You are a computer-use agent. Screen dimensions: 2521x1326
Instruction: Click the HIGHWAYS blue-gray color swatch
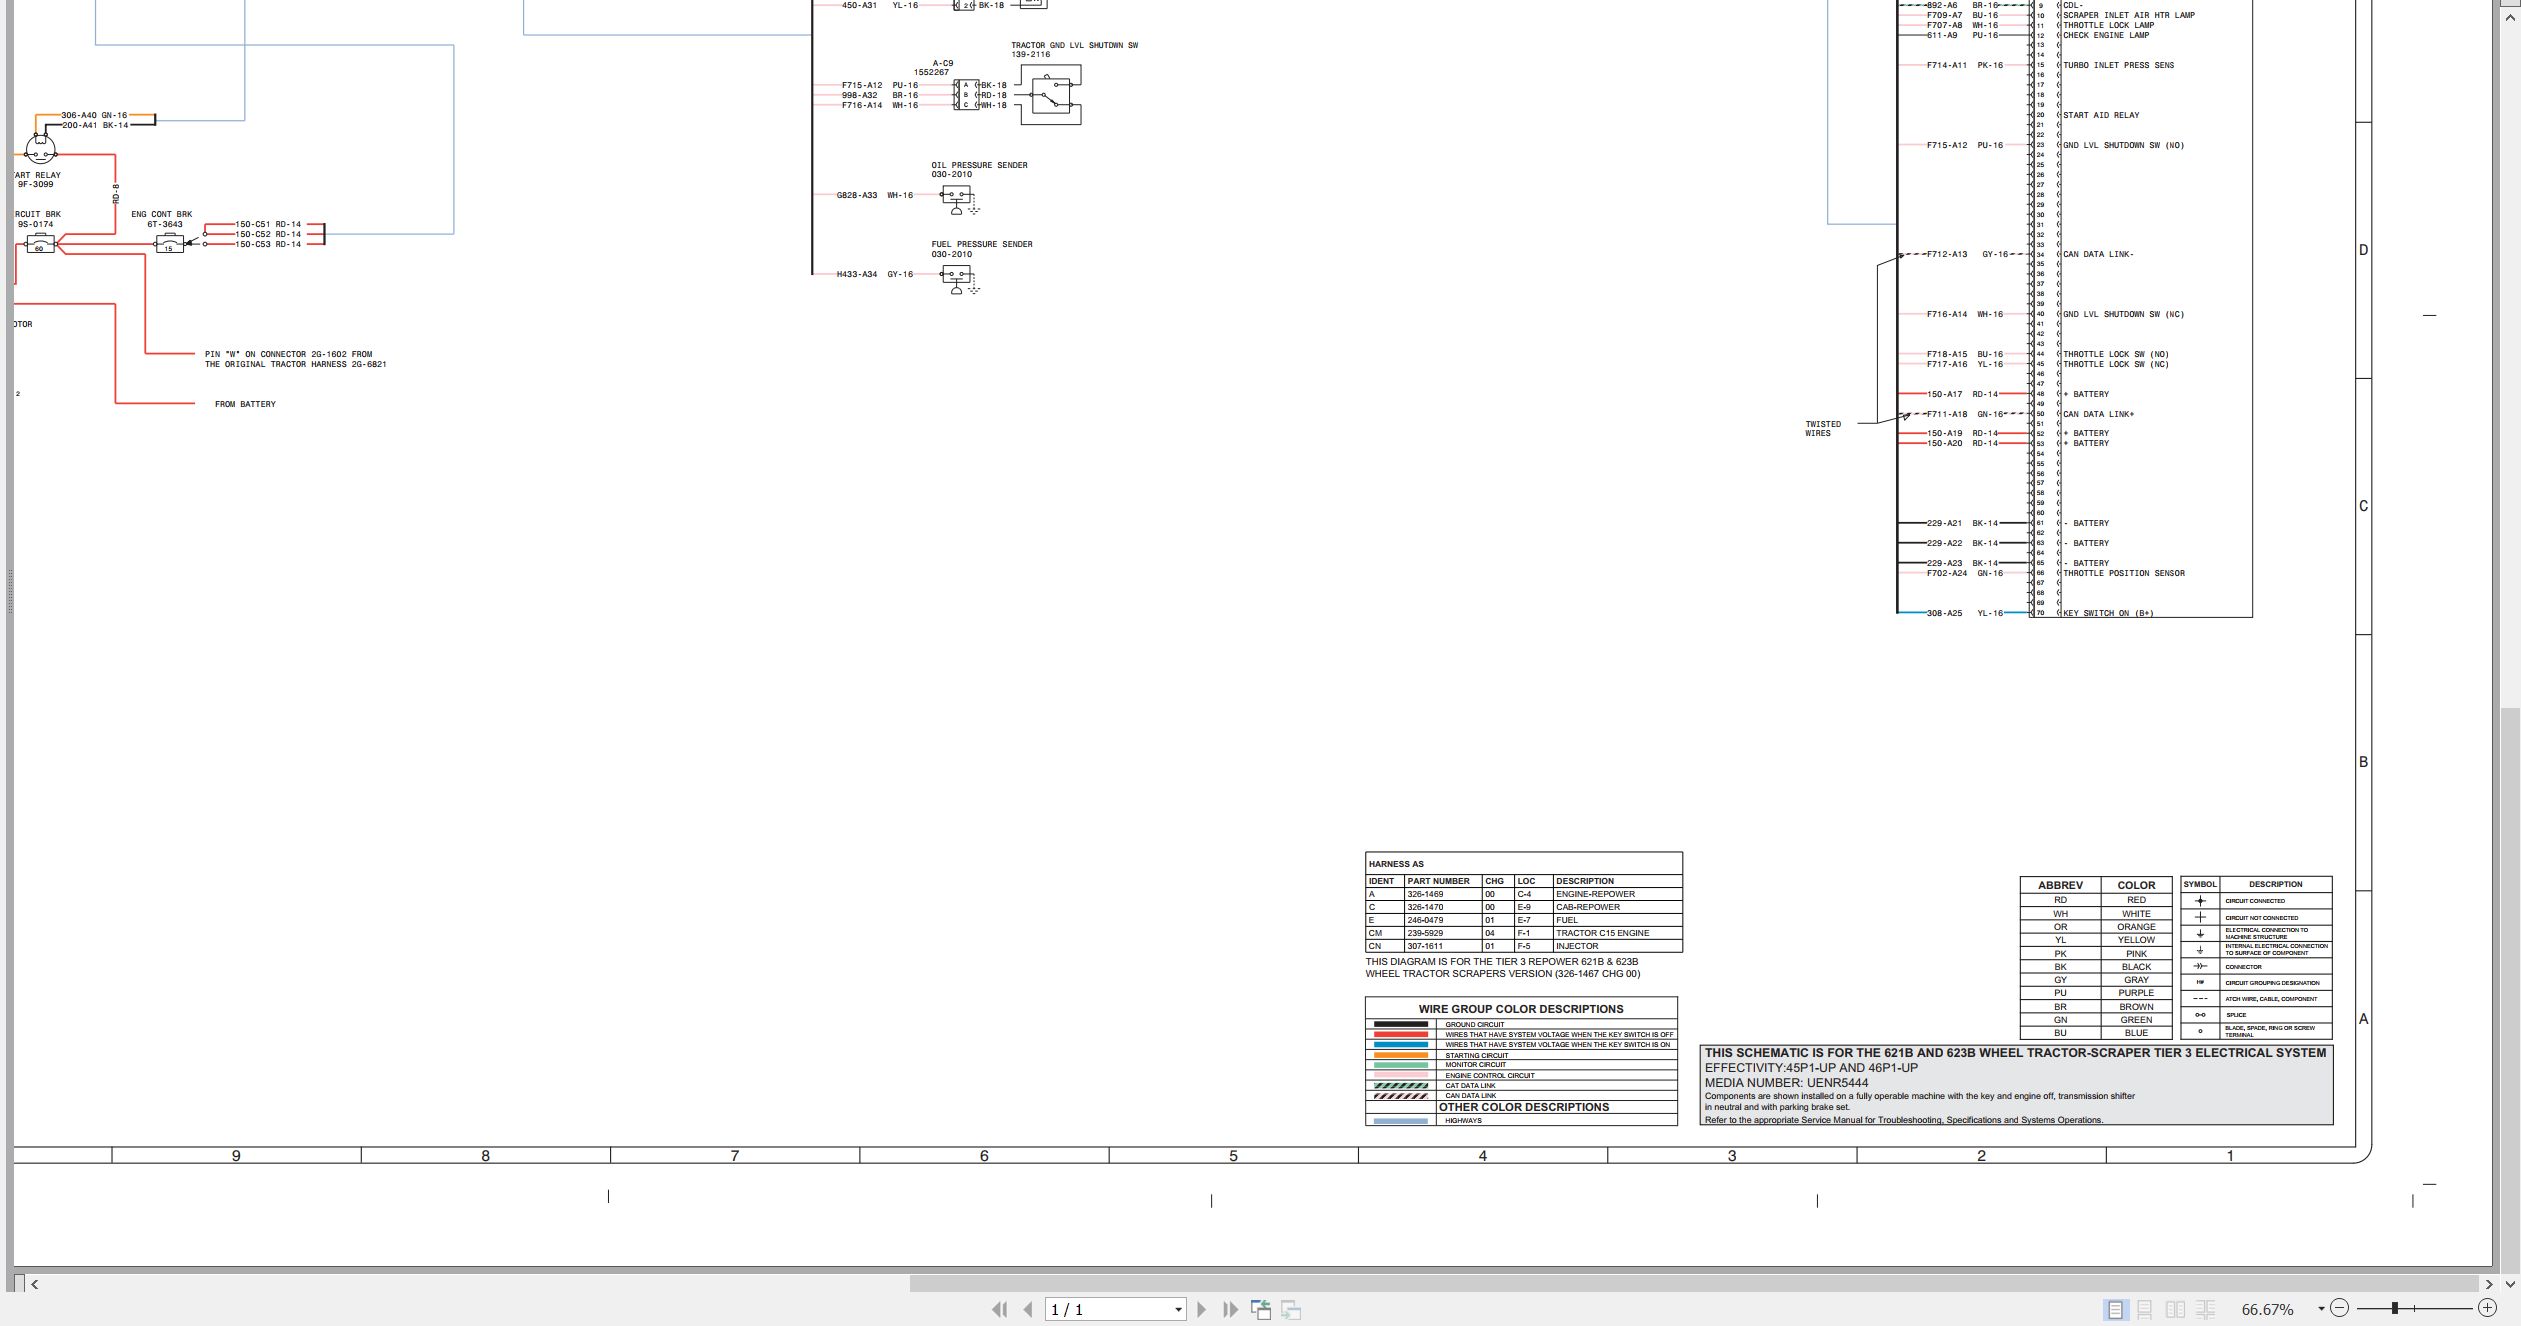tap(1400, 1121)
